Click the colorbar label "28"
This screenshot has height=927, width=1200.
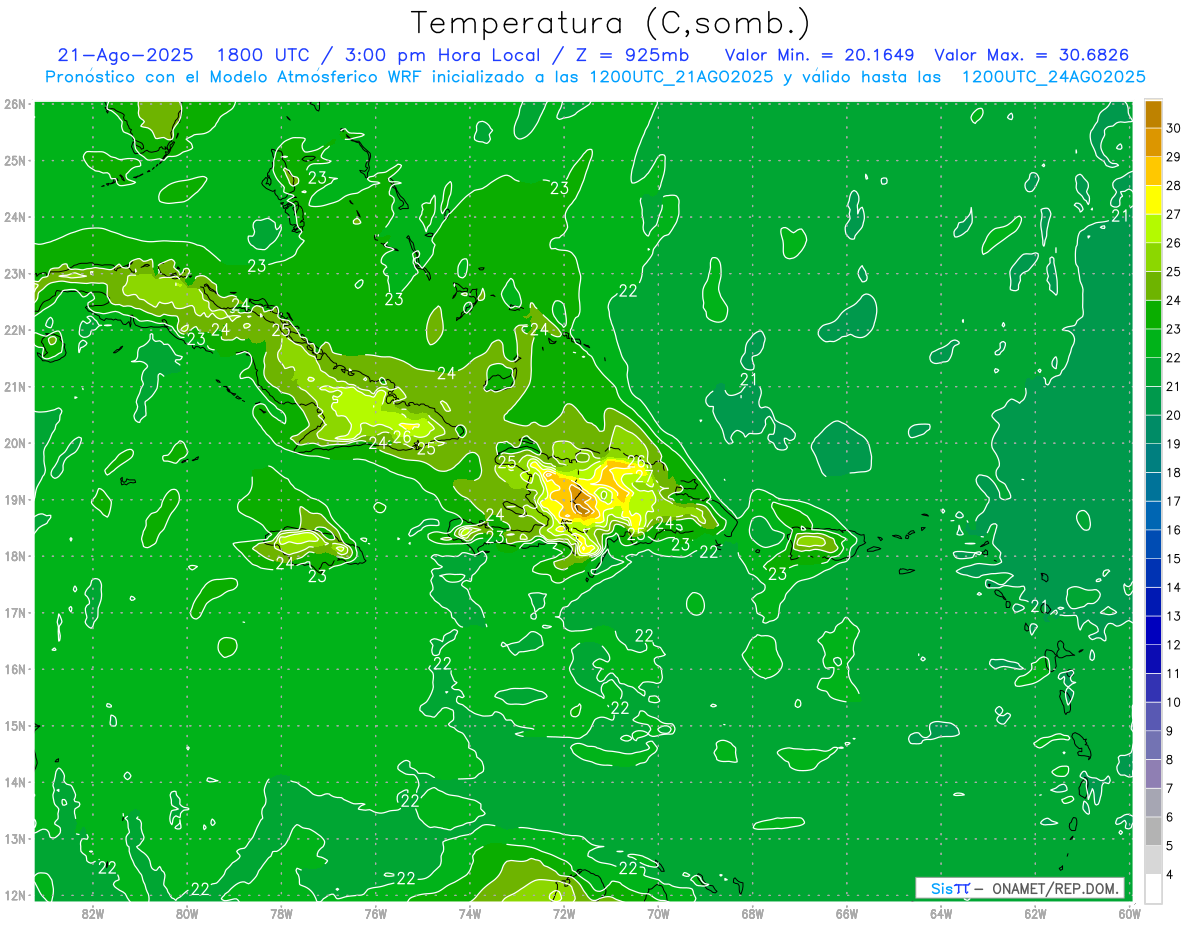pos(1173,185)
